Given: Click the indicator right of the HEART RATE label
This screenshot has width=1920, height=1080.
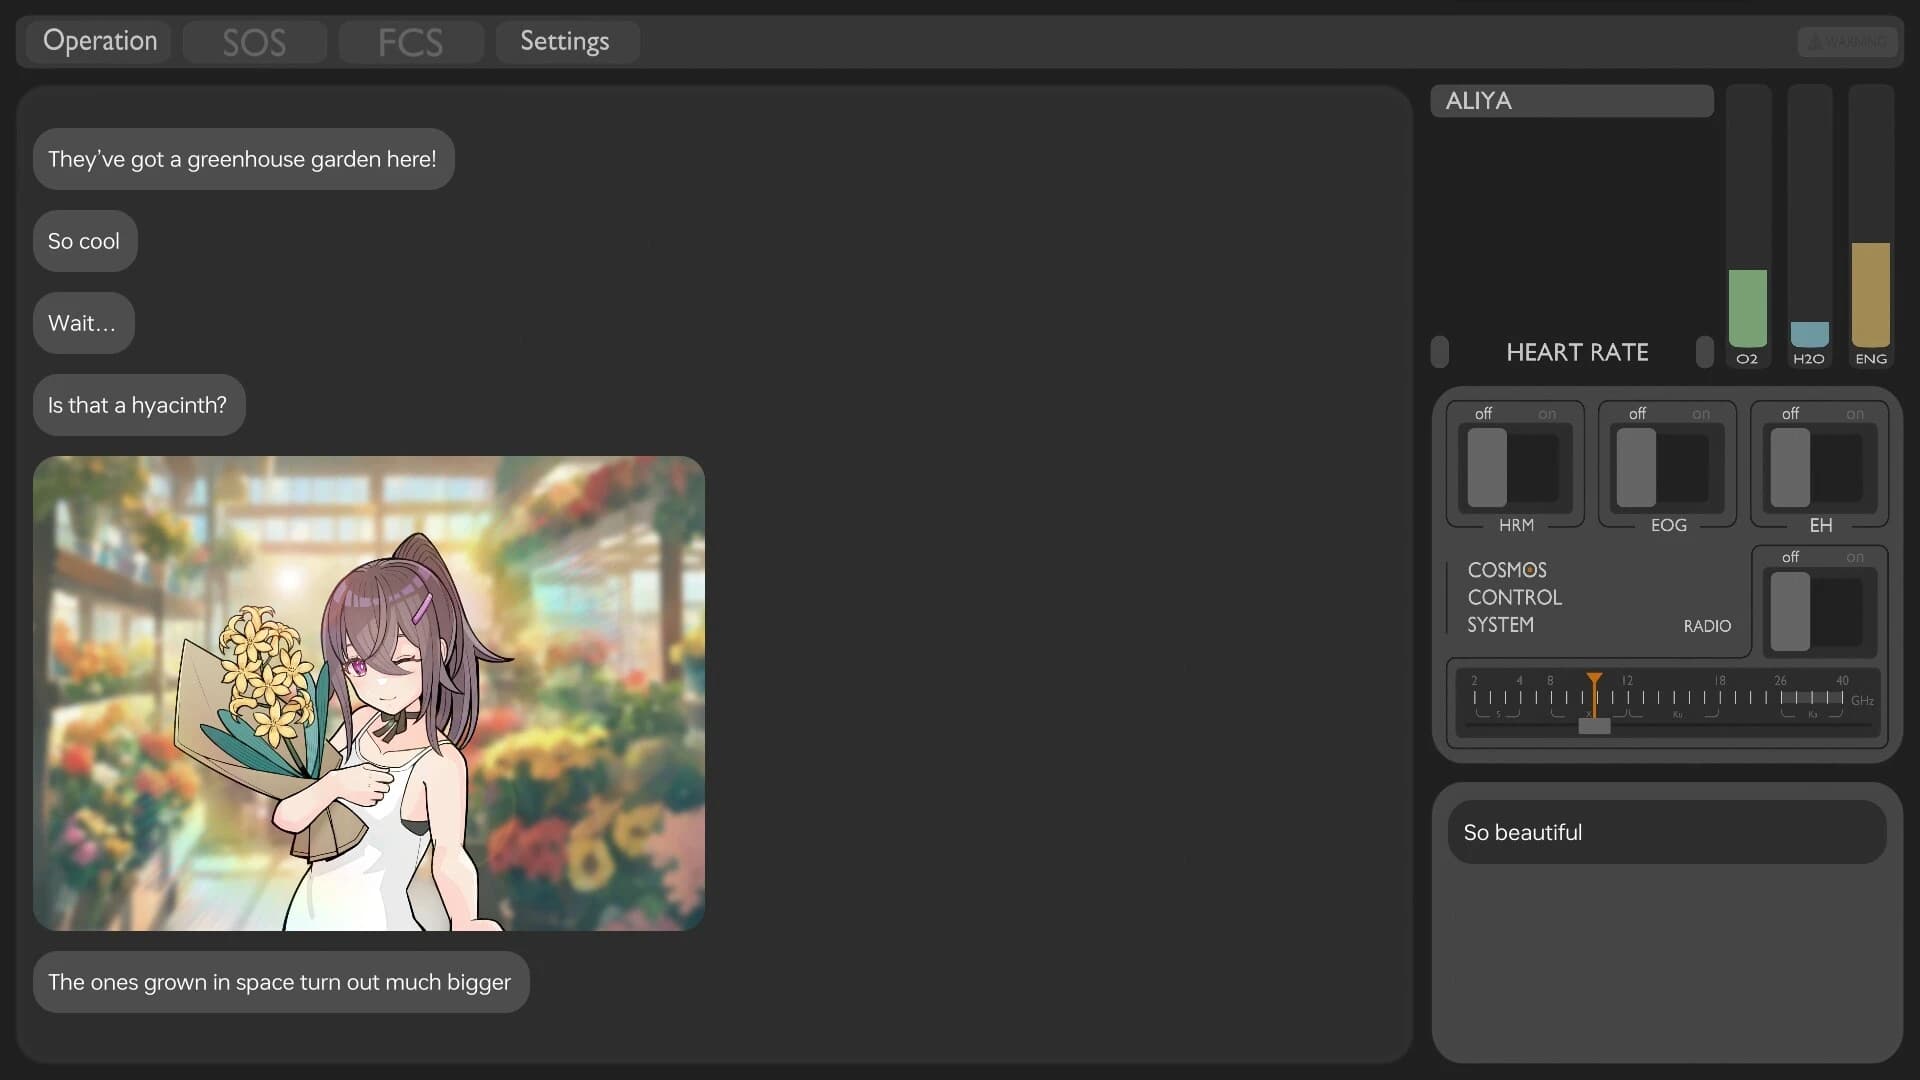Looking at the screenshot, I should [x=1704, y=352].
